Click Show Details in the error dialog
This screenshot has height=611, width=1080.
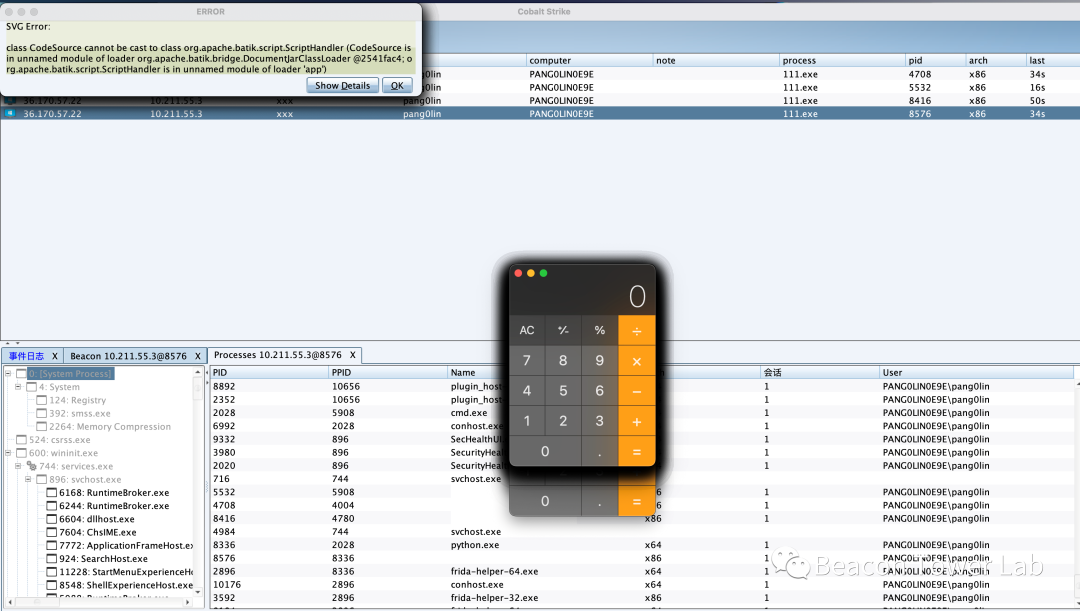(342, 86)
